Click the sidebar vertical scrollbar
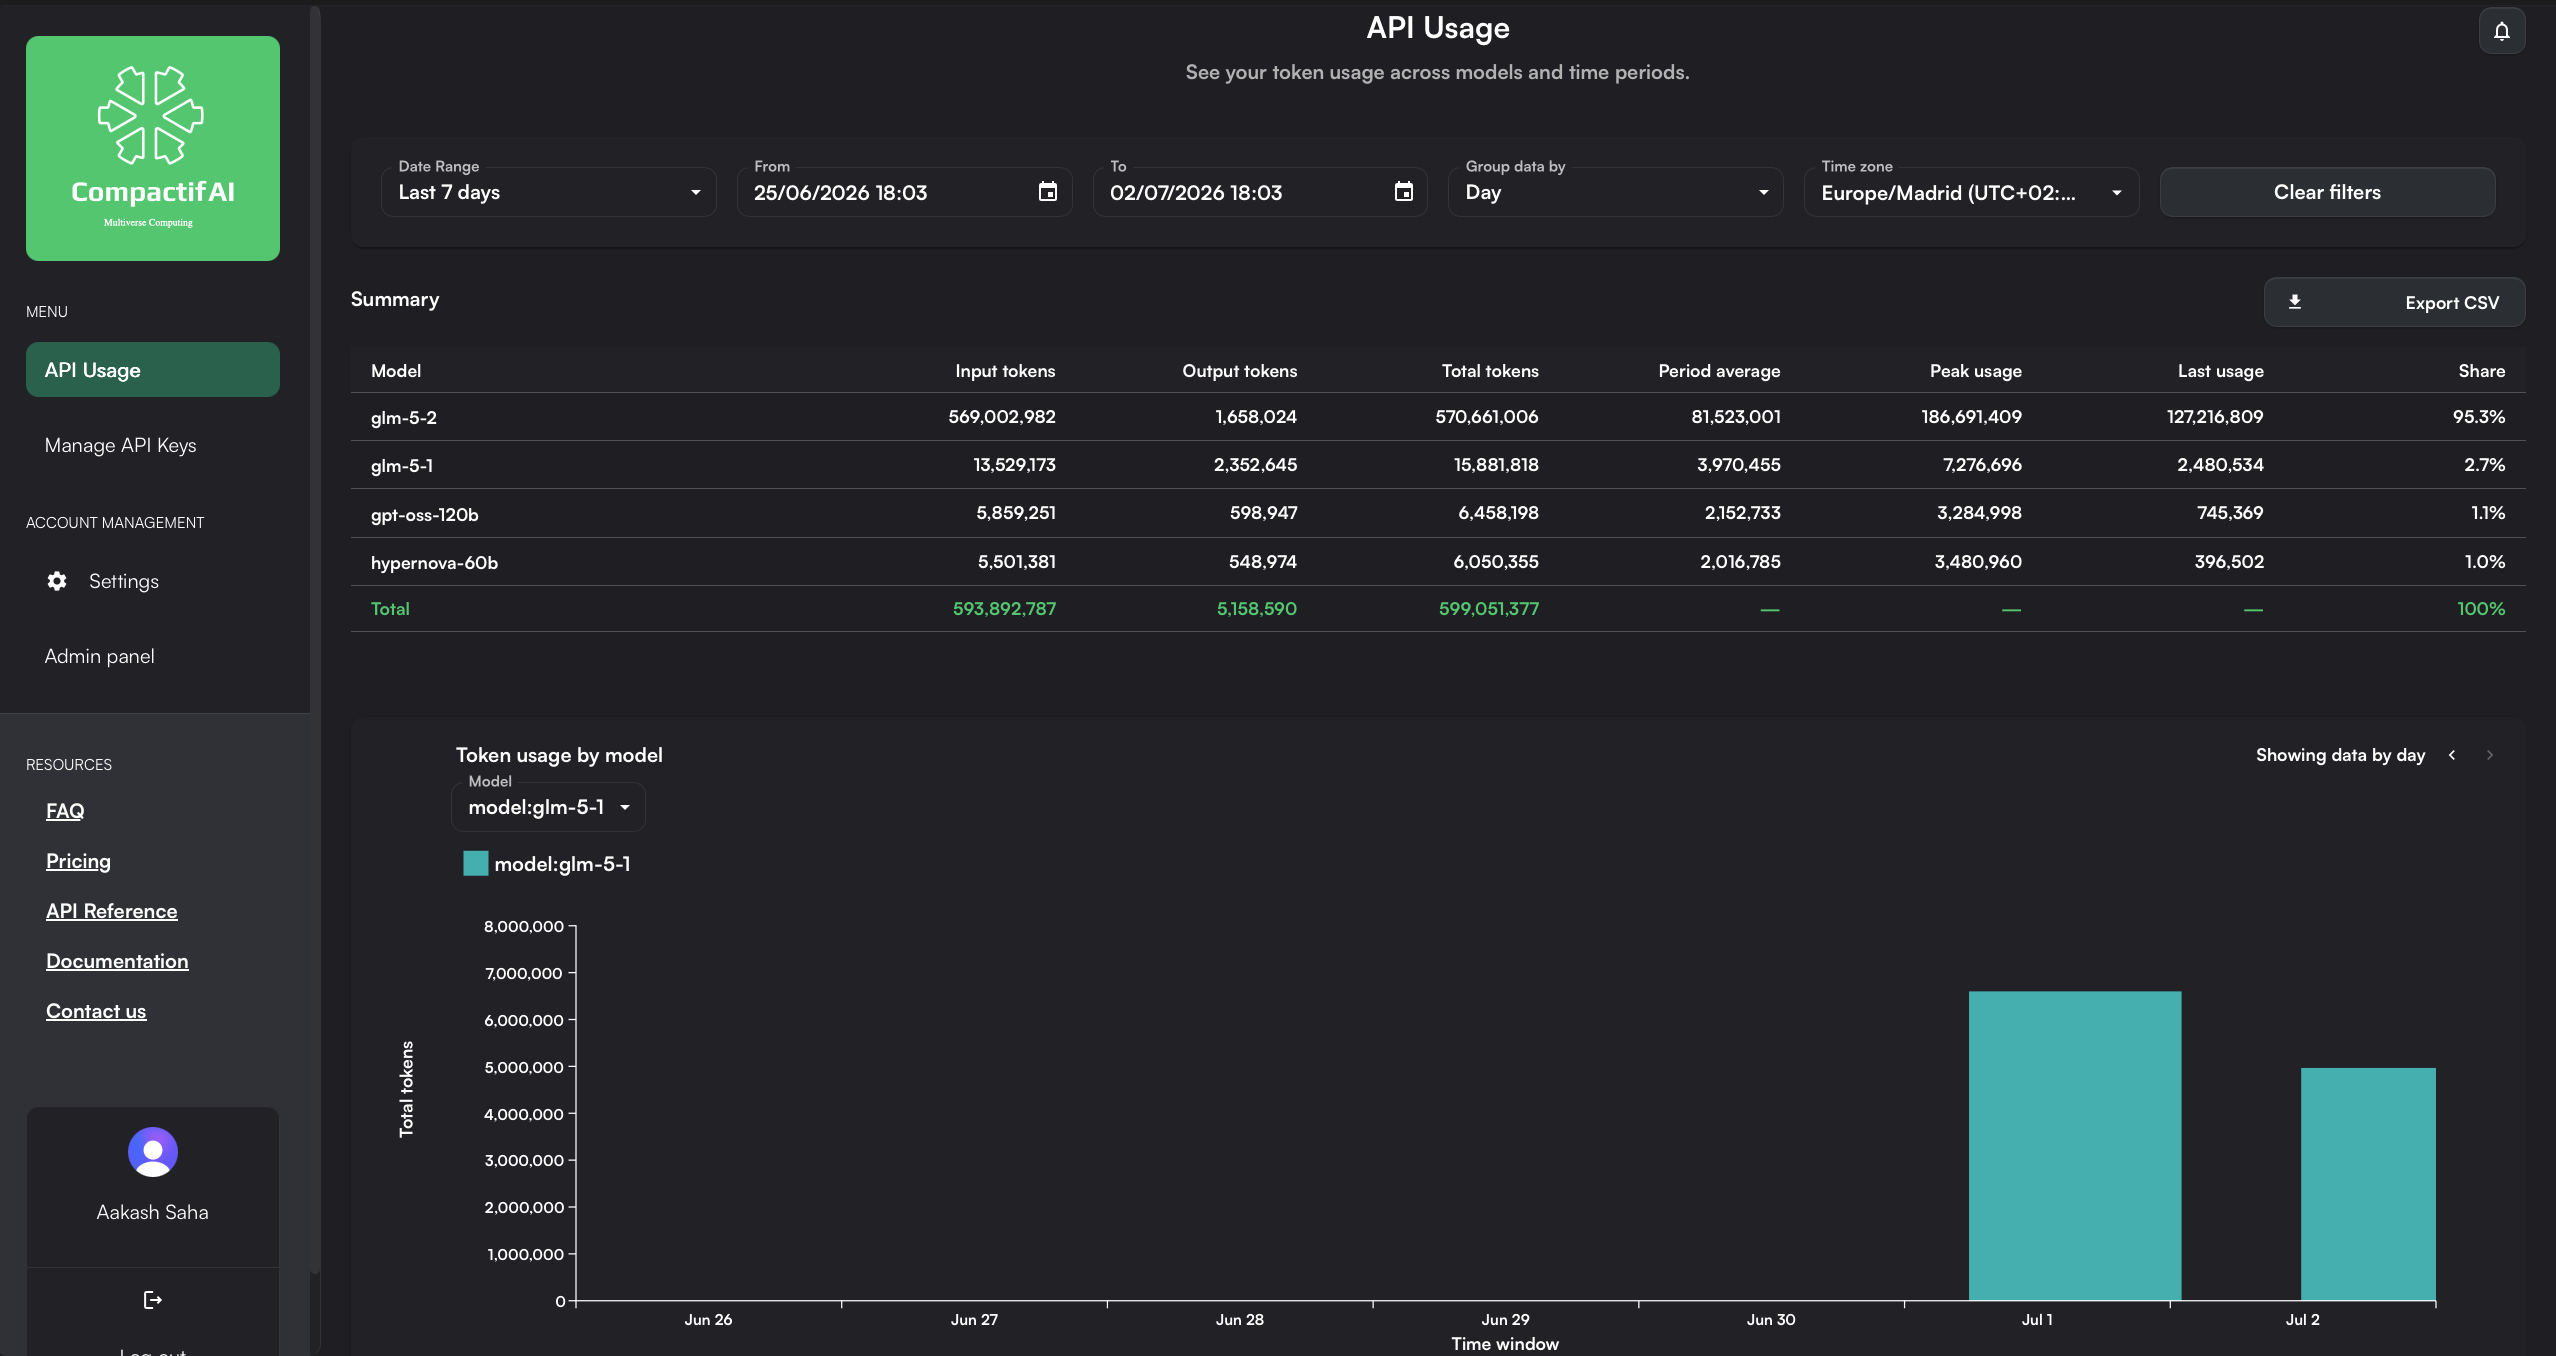This screenshot has width=2556, height=1356. pos(315,640)
